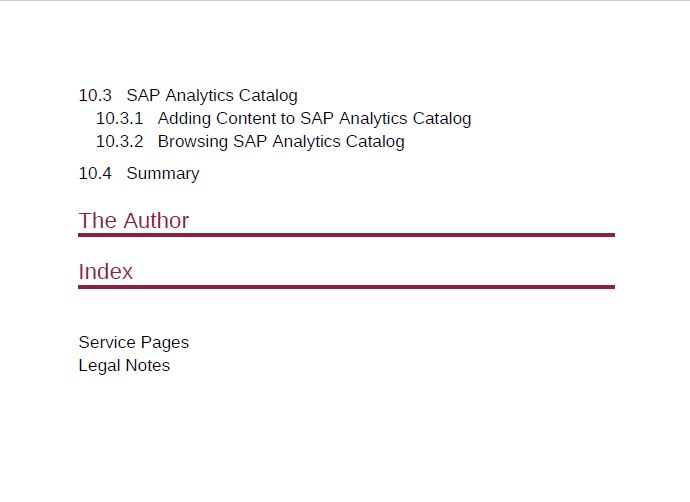The width and height of the screenshot is (690, 502).
Task: Go to Service Pages
Action: [x=134, y=343]
